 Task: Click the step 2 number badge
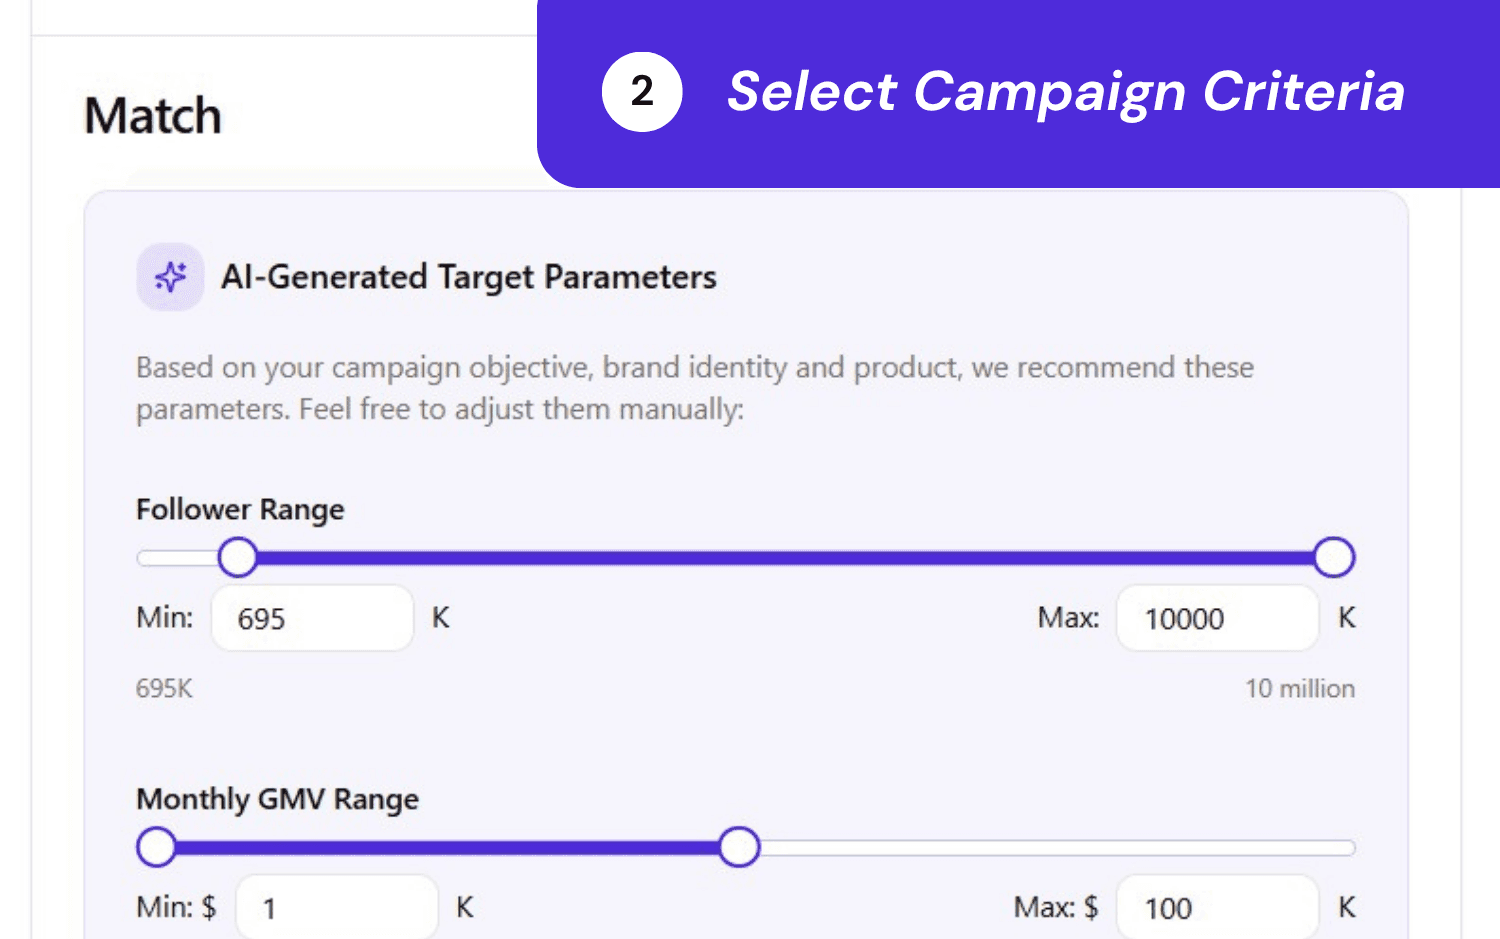[642, 92]
